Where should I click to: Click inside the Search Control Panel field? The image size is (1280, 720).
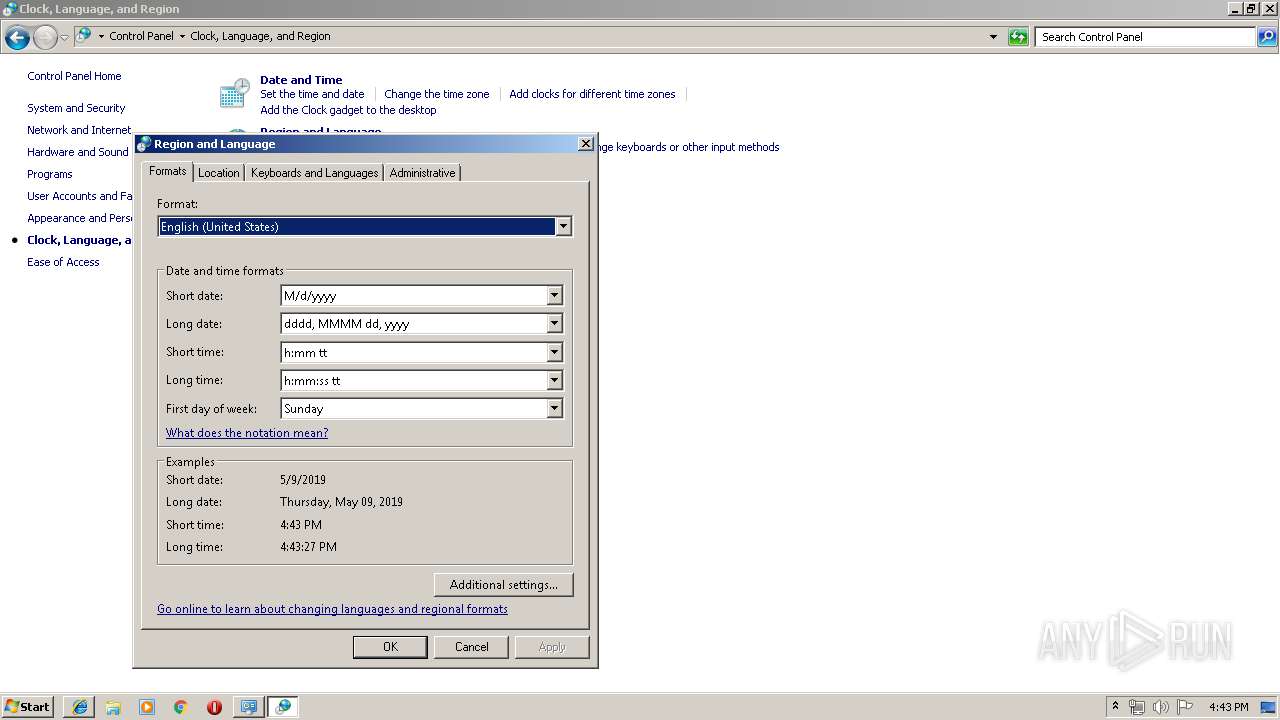(1146, 37)
